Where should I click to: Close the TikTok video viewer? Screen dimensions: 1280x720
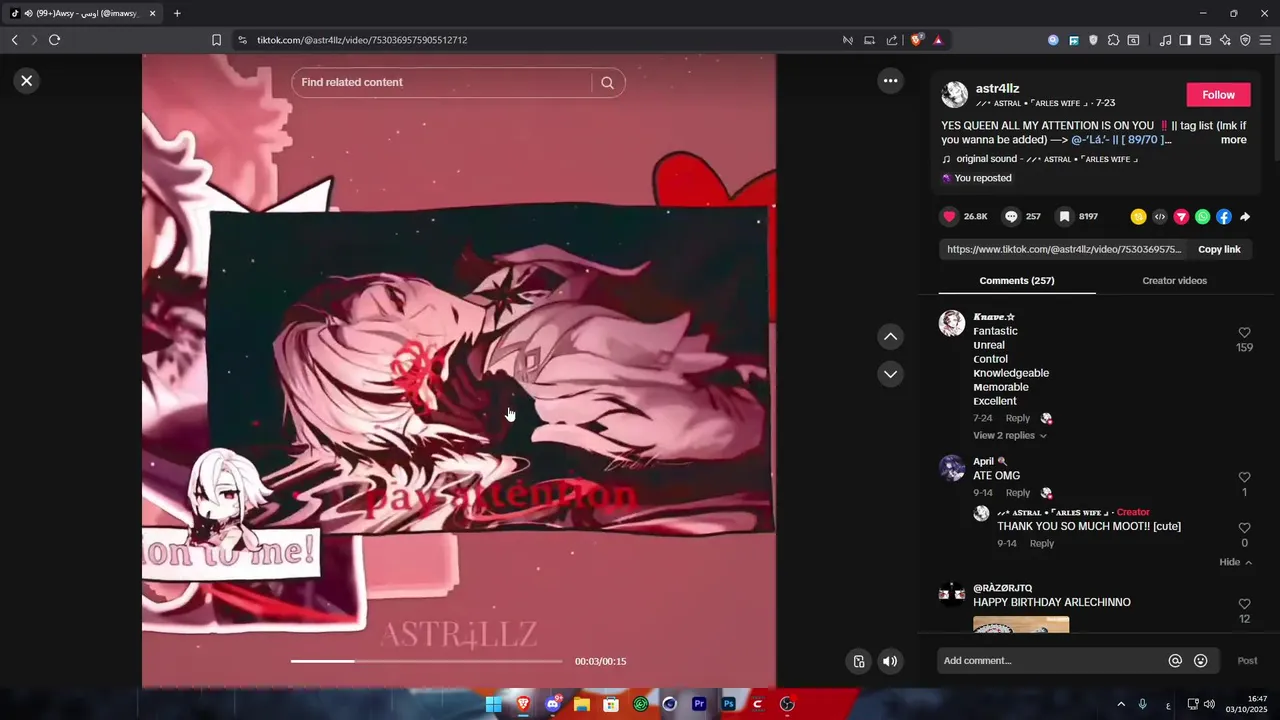coord(27,81)
